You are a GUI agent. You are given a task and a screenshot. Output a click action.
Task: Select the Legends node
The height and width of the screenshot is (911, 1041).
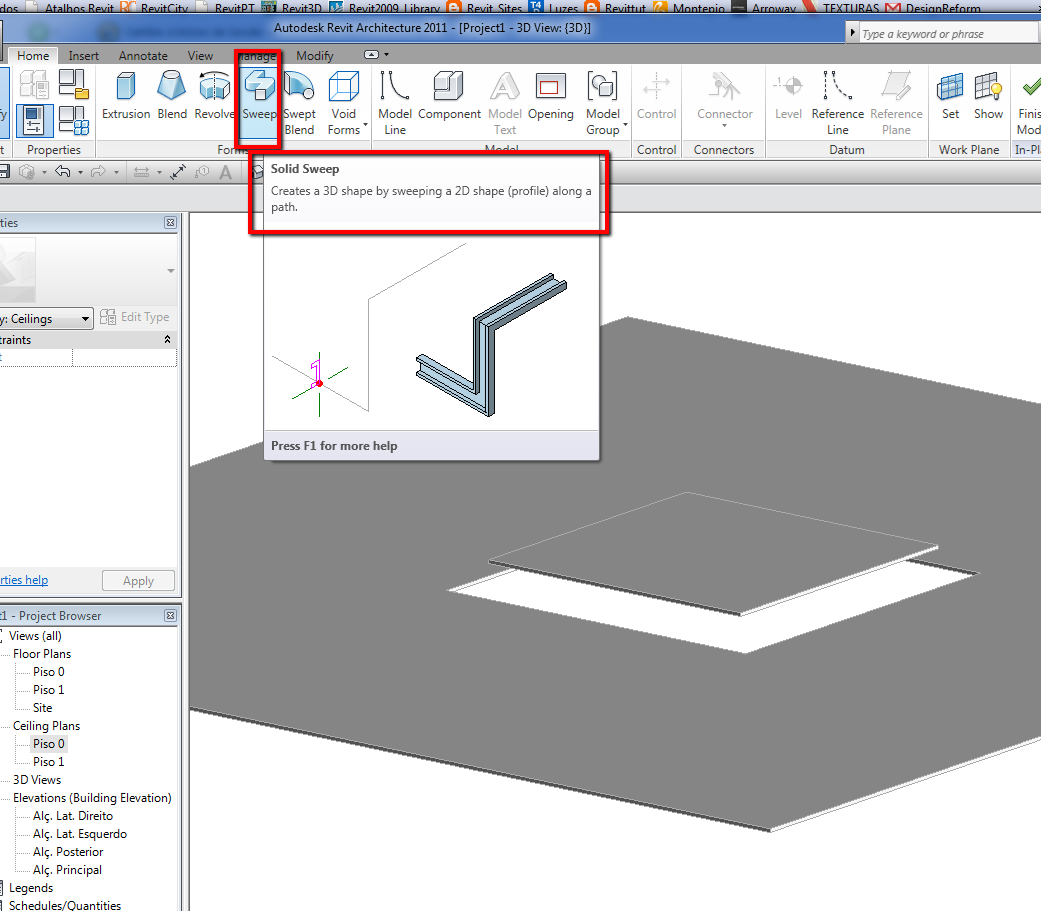(x=31, y=888)
